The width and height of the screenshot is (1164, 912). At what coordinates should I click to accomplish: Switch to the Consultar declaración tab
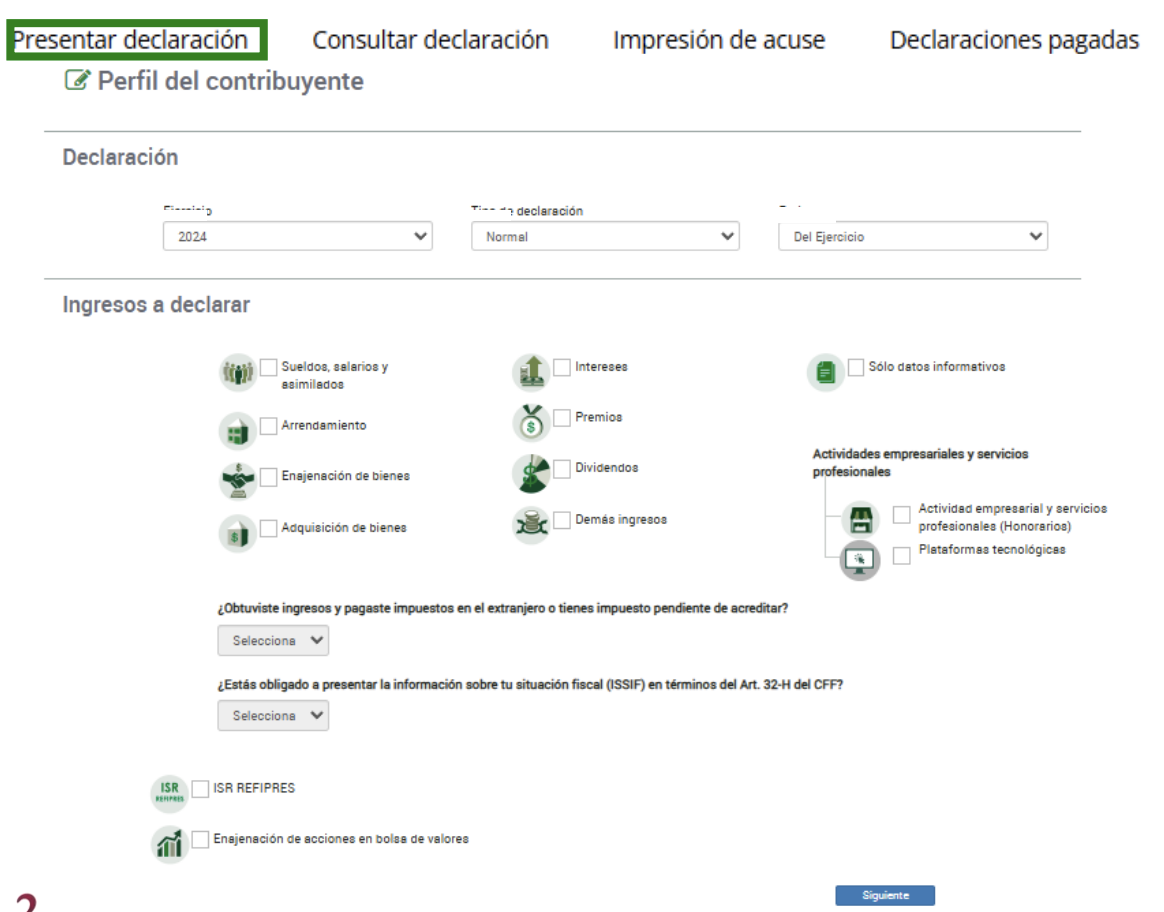pyautogui.click(x=430, y=40)
